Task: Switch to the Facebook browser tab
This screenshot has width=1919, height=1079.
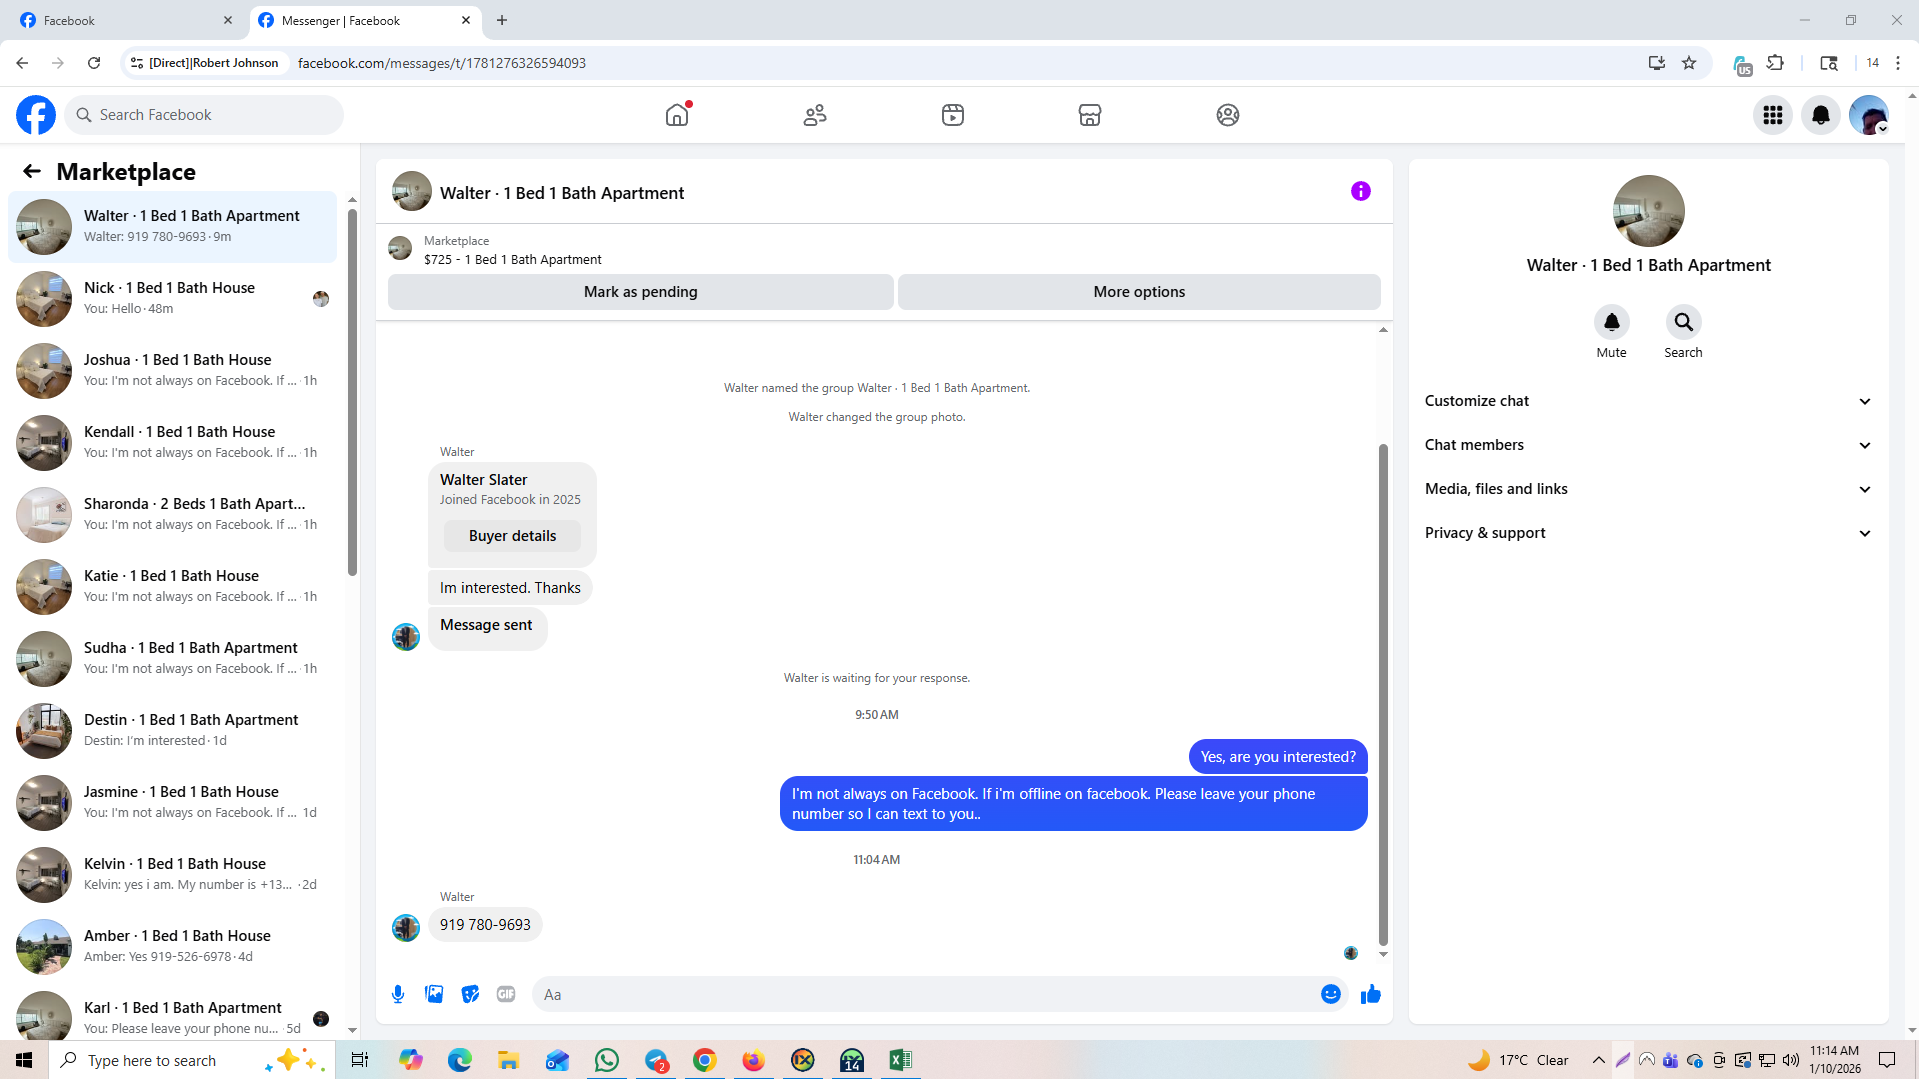Action: (127, 20)
